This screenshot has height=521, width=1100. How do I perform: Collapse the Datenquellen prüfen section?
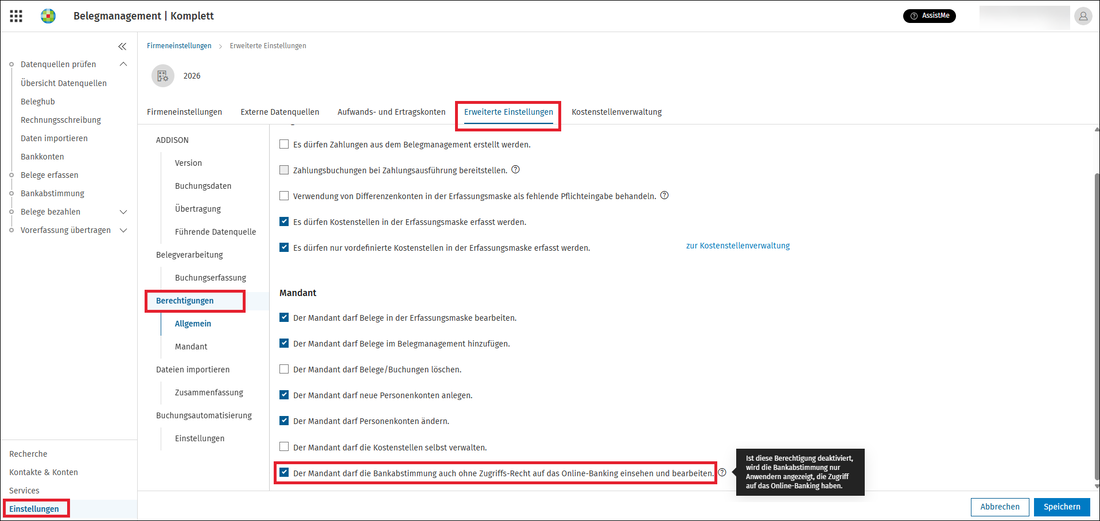coord(123,65)
